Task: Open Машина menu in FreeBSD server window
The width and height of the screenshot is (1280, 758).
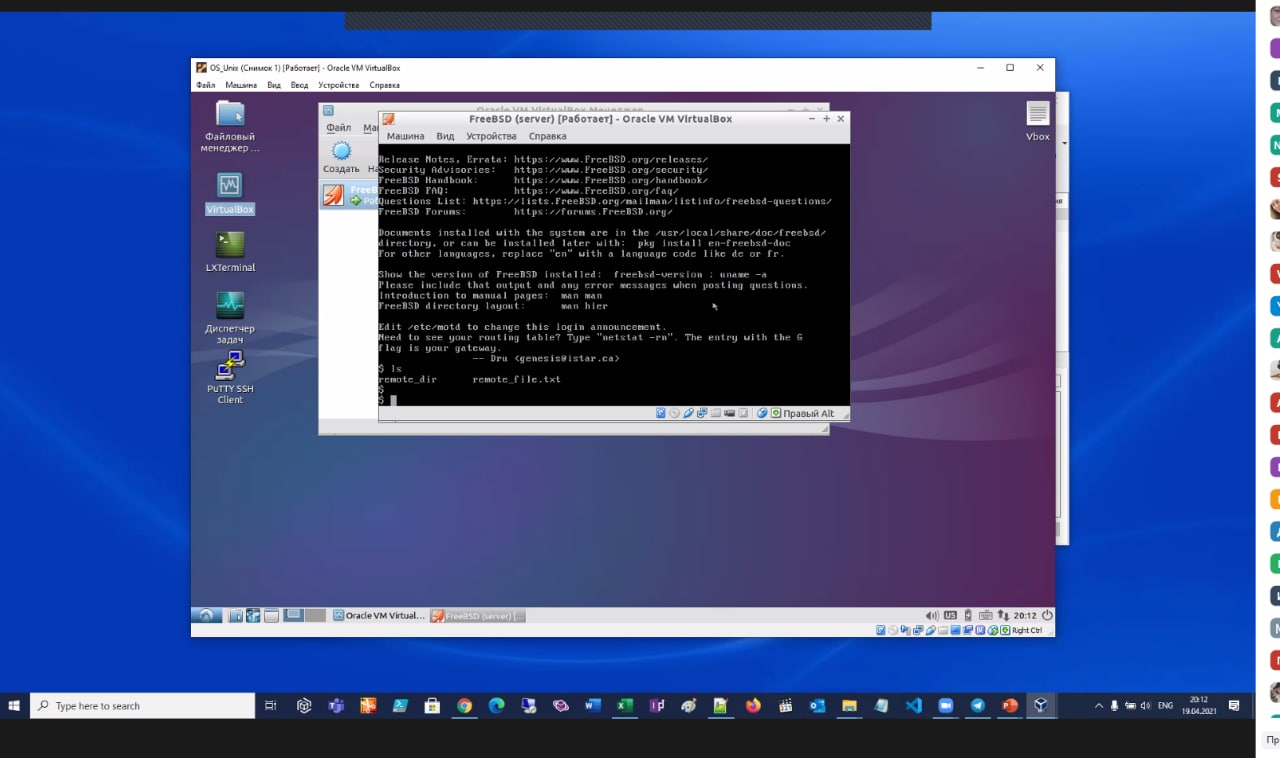Action: pos(405,136)
